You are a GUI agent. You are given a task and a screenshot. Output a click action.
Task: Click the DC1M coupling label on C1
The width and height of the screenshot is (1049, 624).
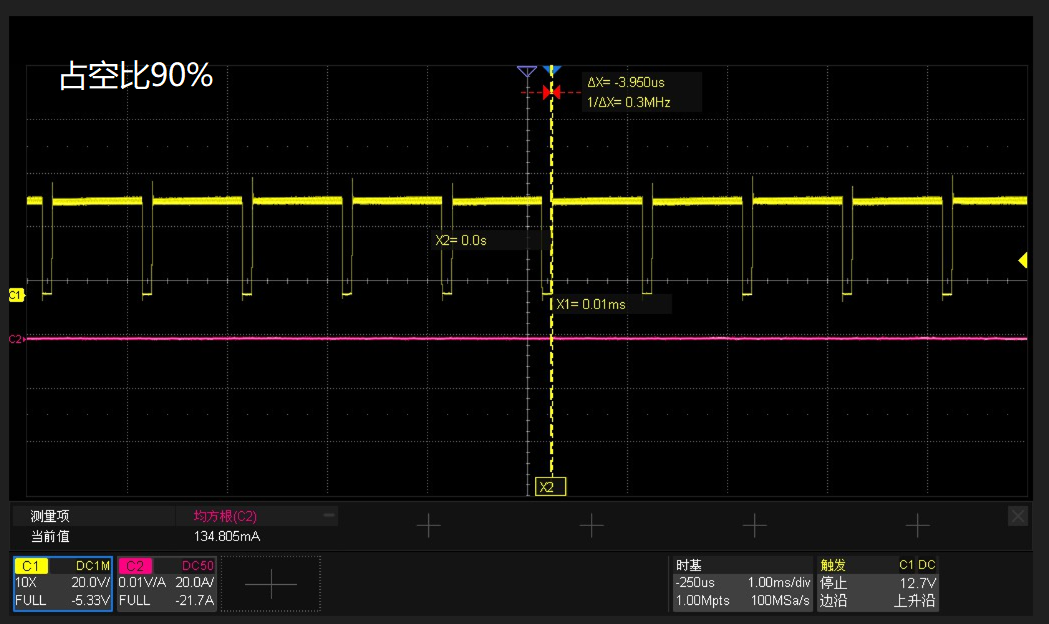[x=92, y=566]
